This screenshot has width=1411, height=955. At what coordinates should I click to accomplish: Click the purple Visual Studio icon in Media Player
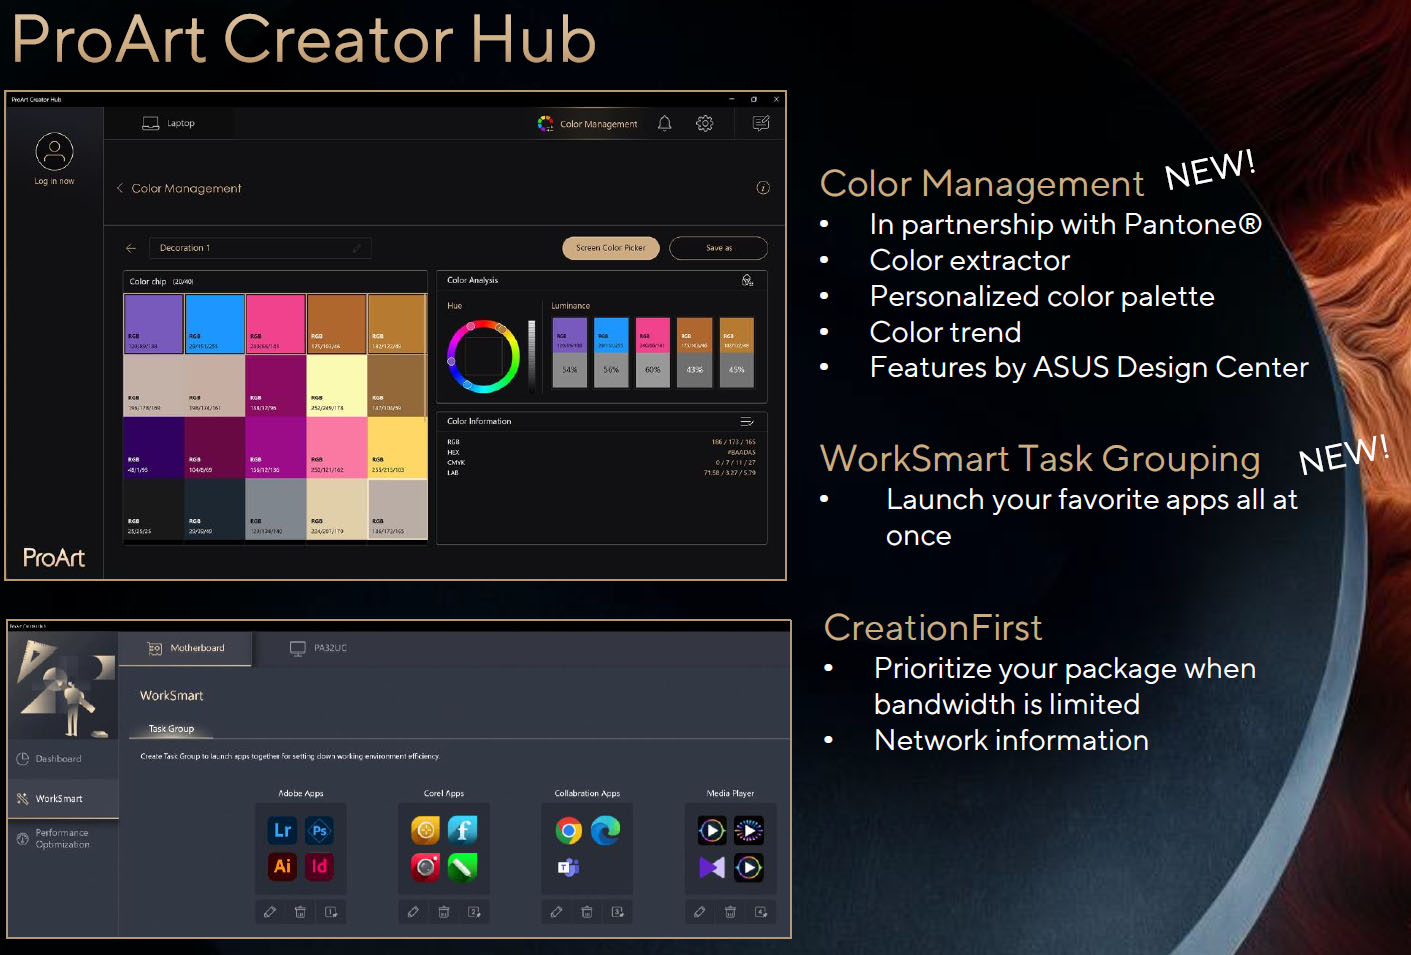[x=712, y=867]
